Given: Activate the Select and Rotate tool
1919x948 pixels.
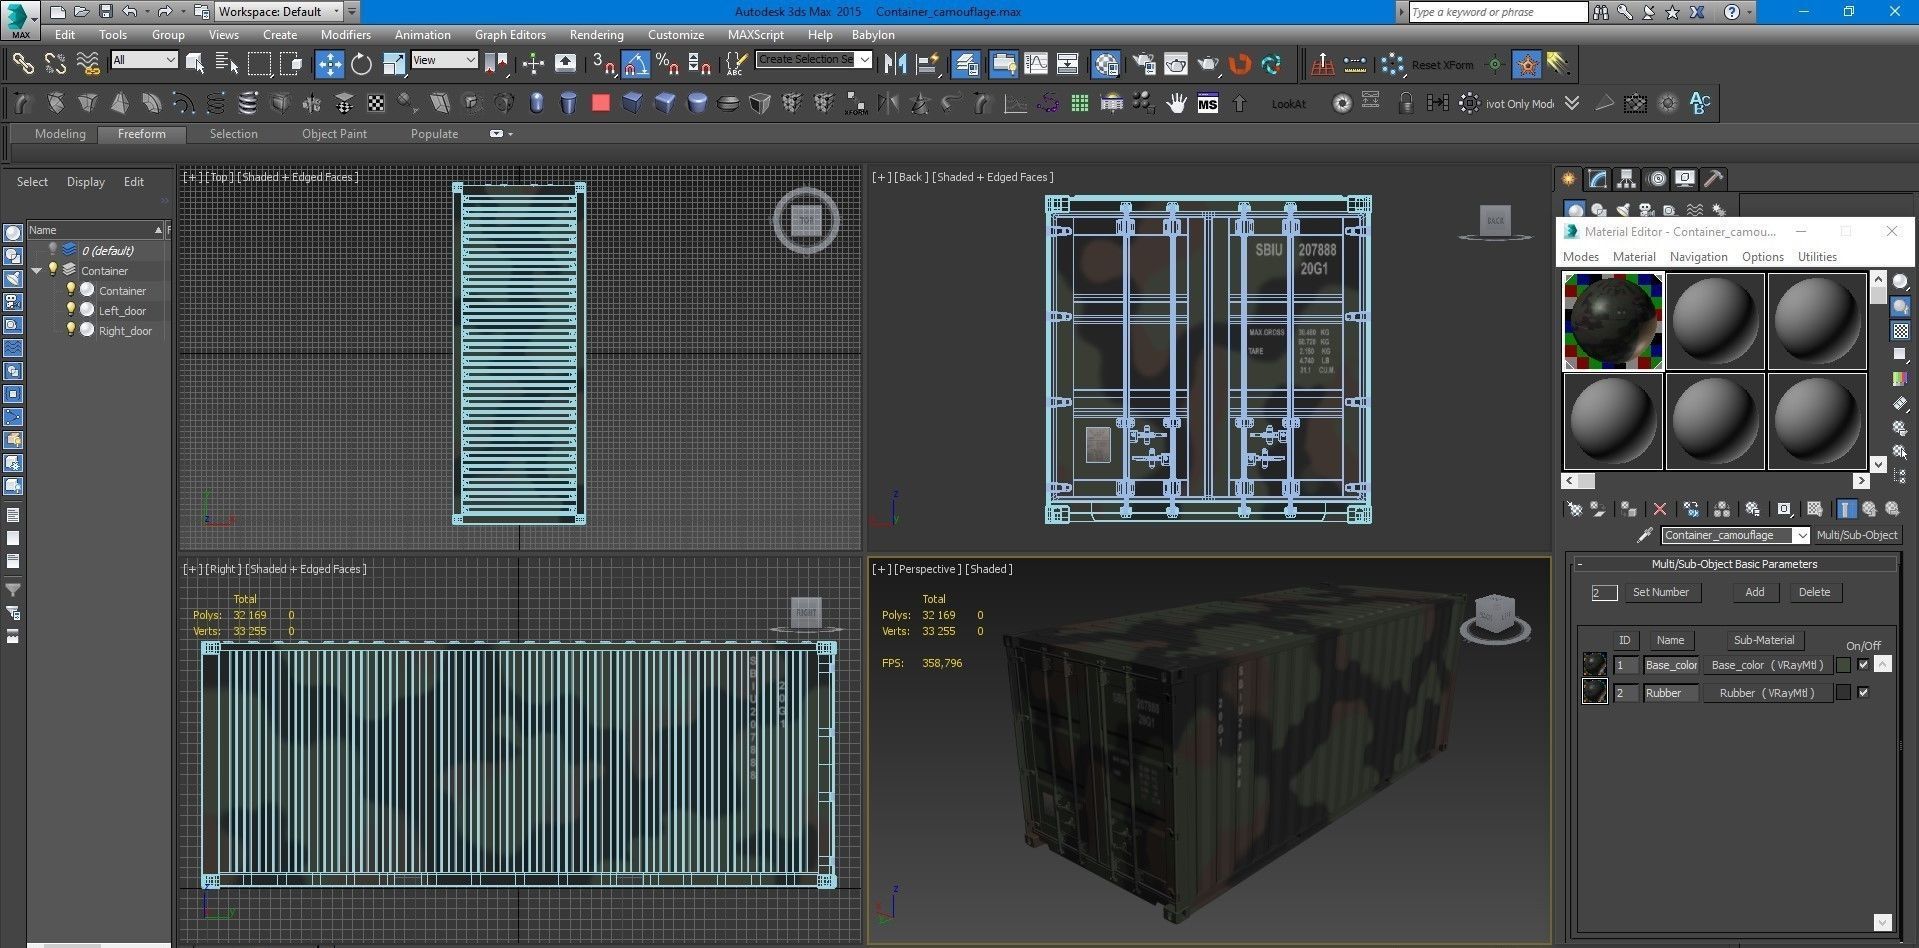Looking at the screenshot, I should click(361, 65).
